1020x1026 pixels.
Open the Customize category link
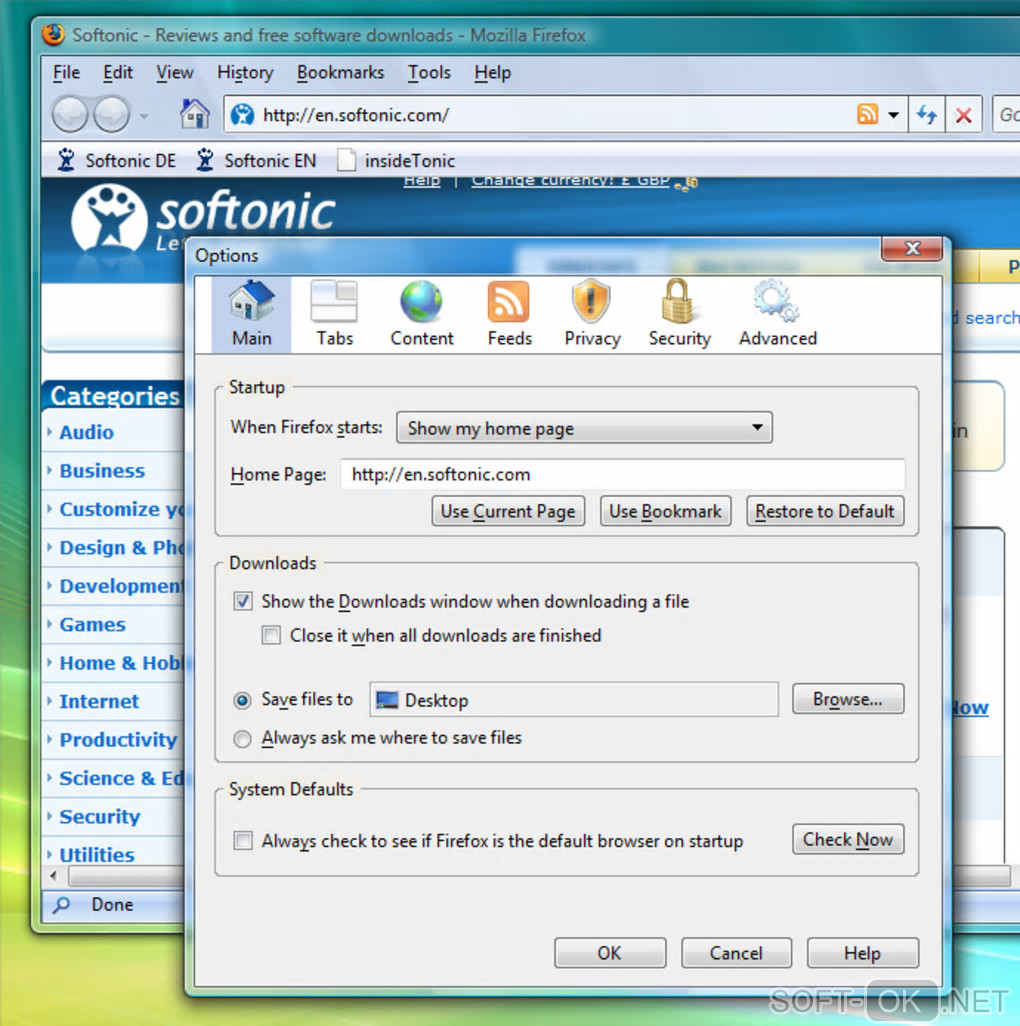(x=121, y=509)
